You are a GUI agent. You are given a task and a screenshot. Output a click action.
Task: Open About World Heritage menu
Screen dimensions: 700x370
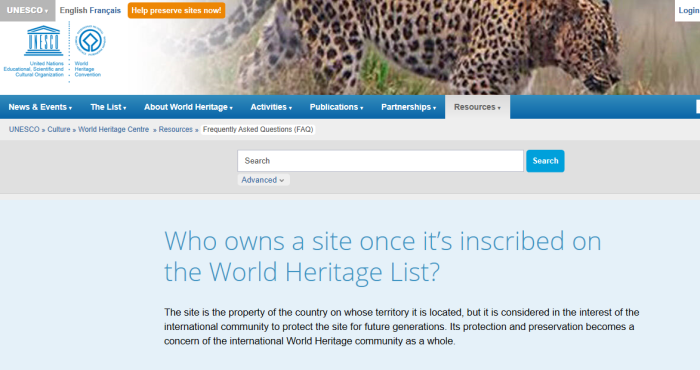coord(188,107)
